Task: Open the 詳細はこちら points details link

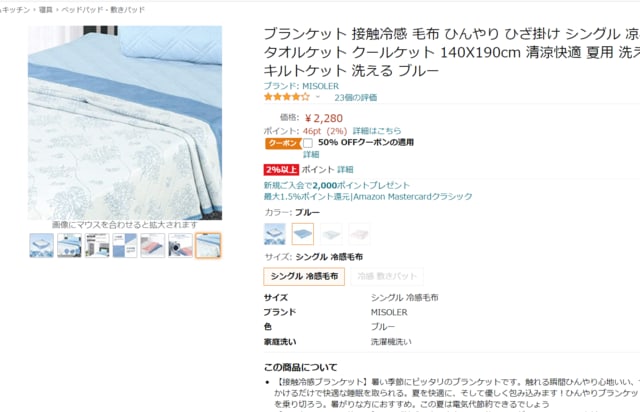Action: click(377, 131)
